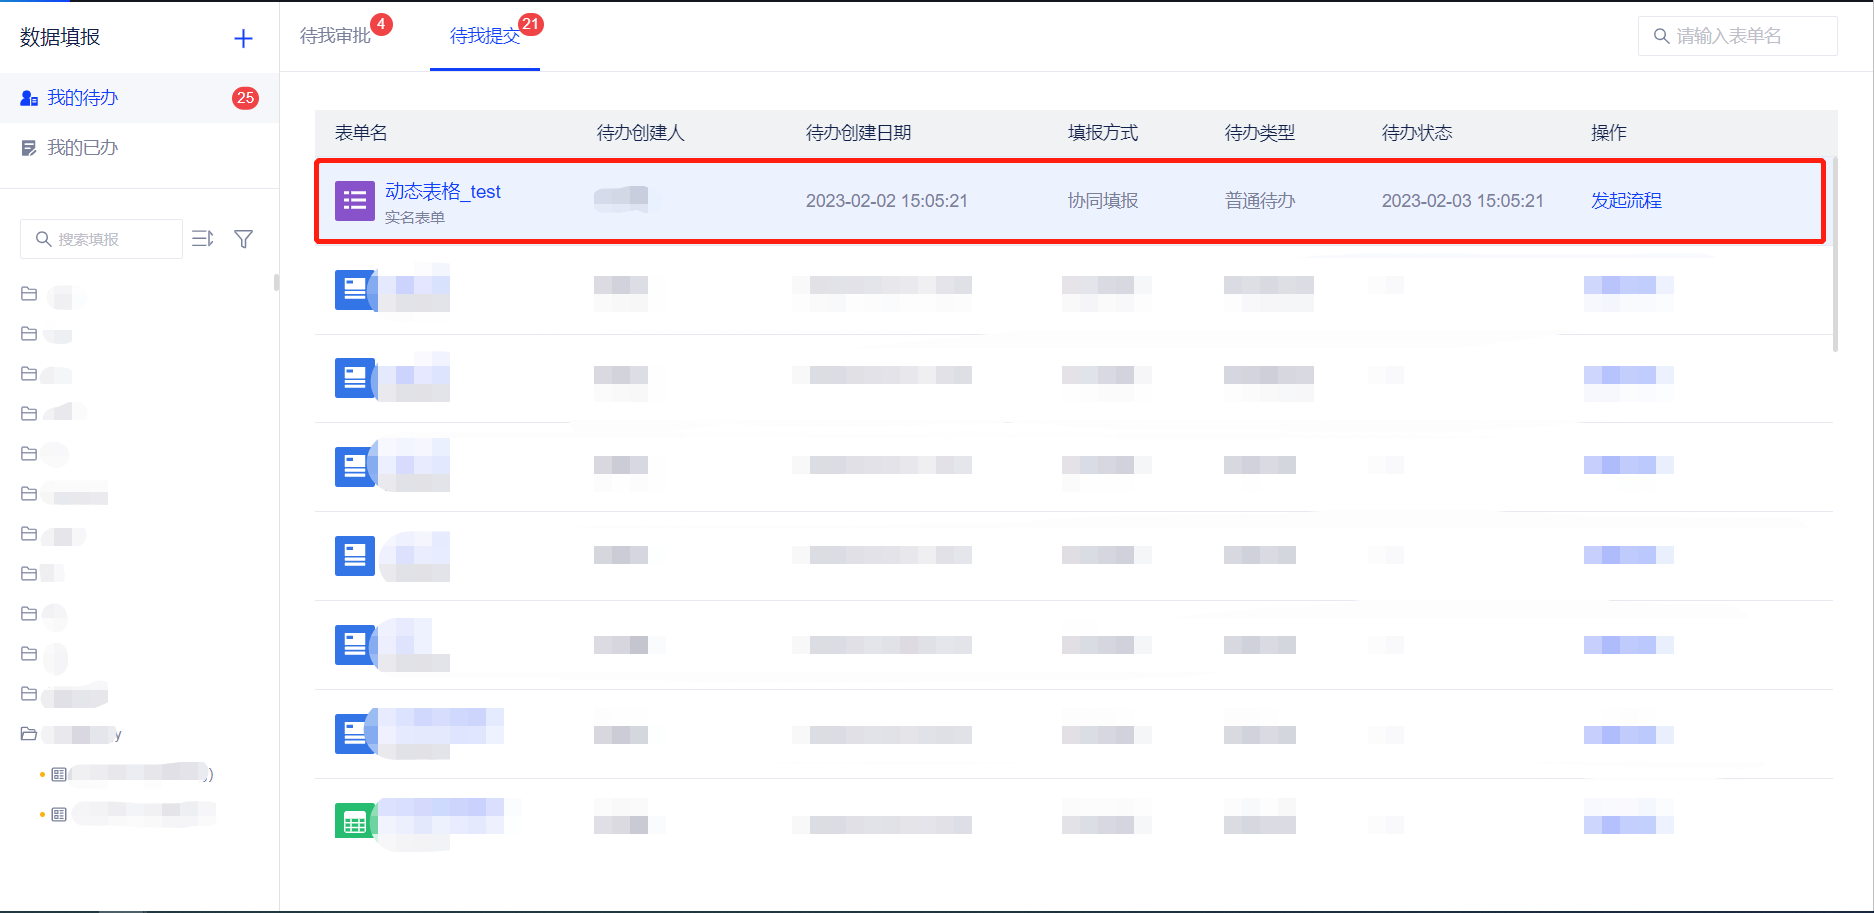Select the last form item in sidebar tree

coord(140,814)
